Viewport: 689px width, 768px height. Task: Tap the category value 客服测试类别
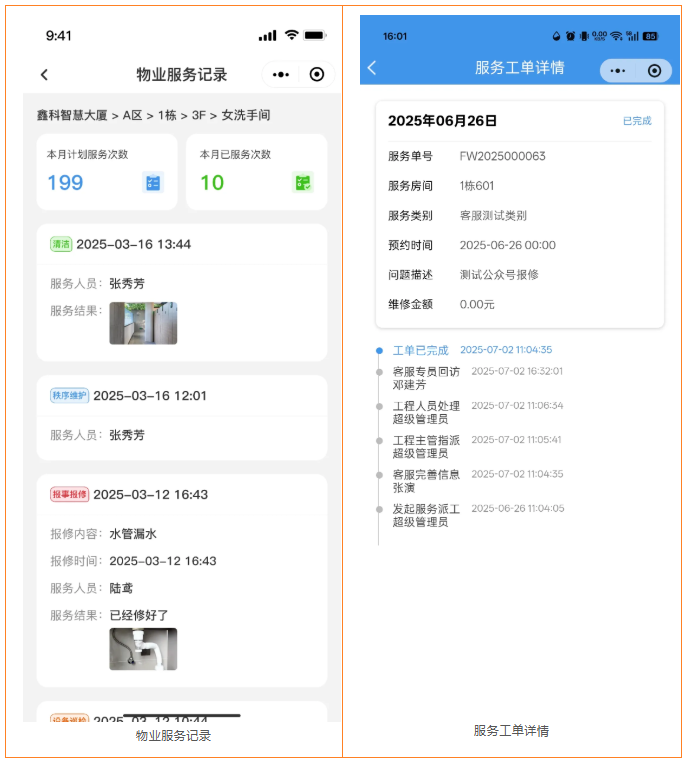point(493,216)
